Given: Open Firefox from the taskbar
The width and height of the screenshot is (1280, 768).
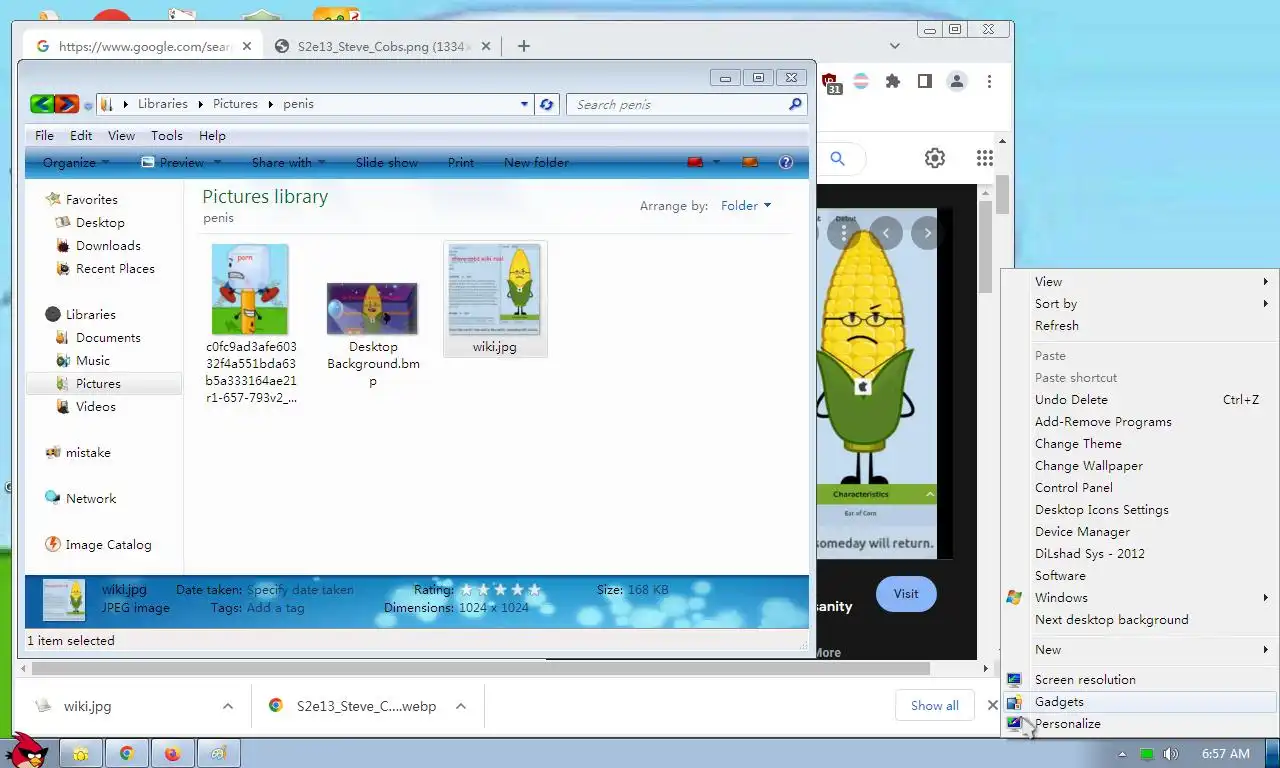Looking at the screenshot, I should pyautogui.click(x=173, y=753).
